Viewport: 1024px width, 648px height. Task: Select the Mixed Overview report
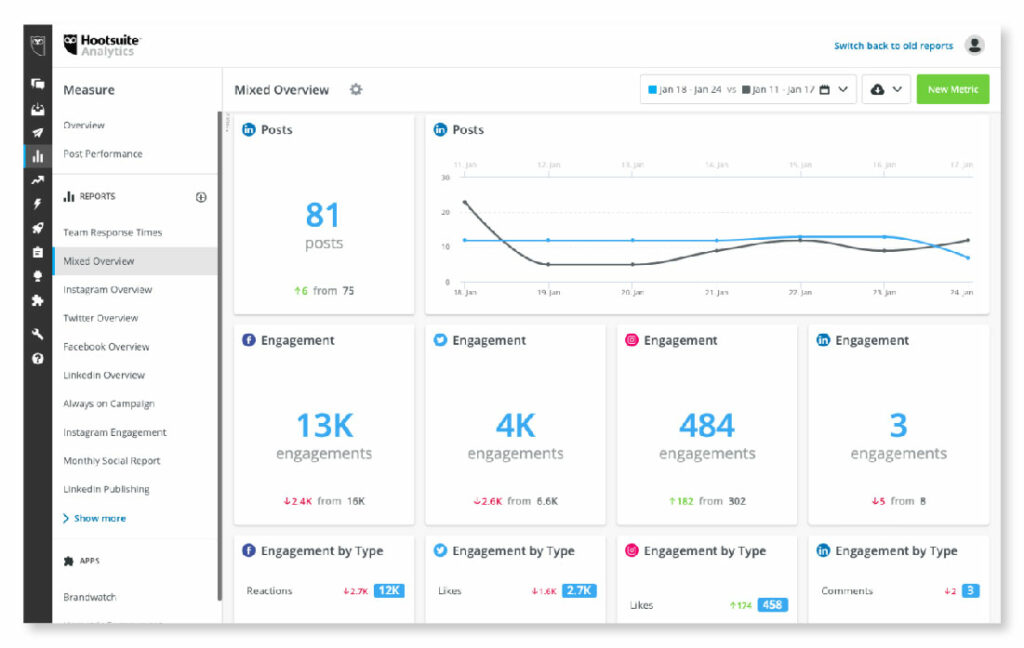(x=135, y=261)
